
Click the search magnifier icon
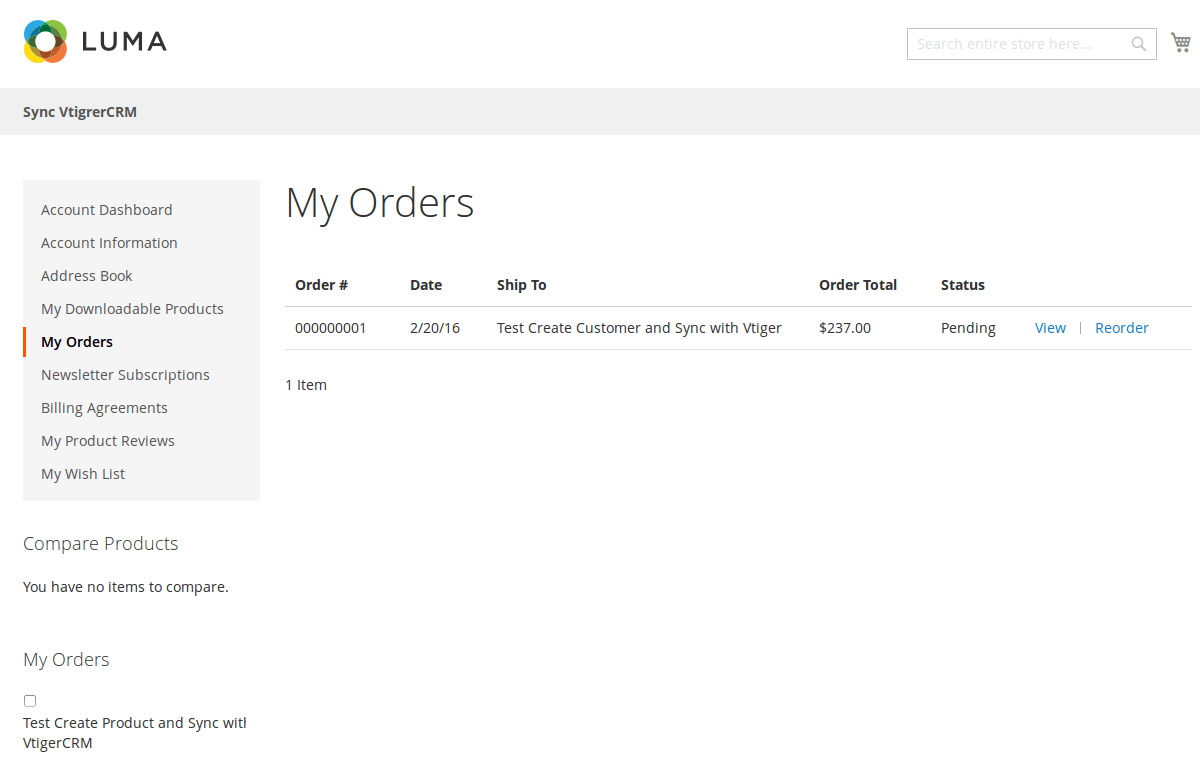[x=1138, y=44]
